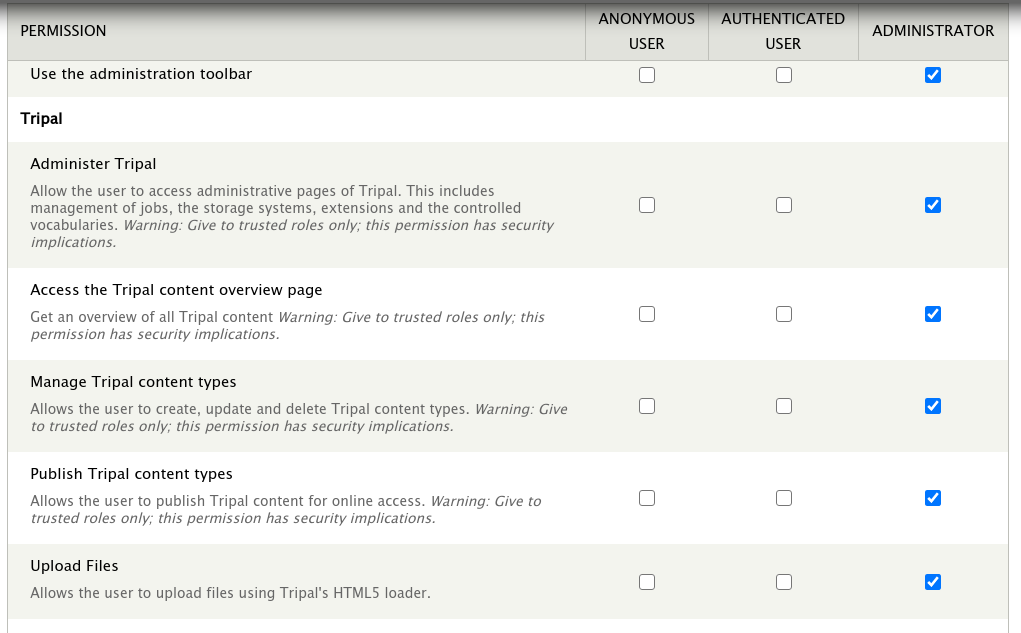Image resolution: width=1021 pixels, height=633 pixels.
Task: Click the ADMINISTRATOR column header
Action: click(933, 31)
